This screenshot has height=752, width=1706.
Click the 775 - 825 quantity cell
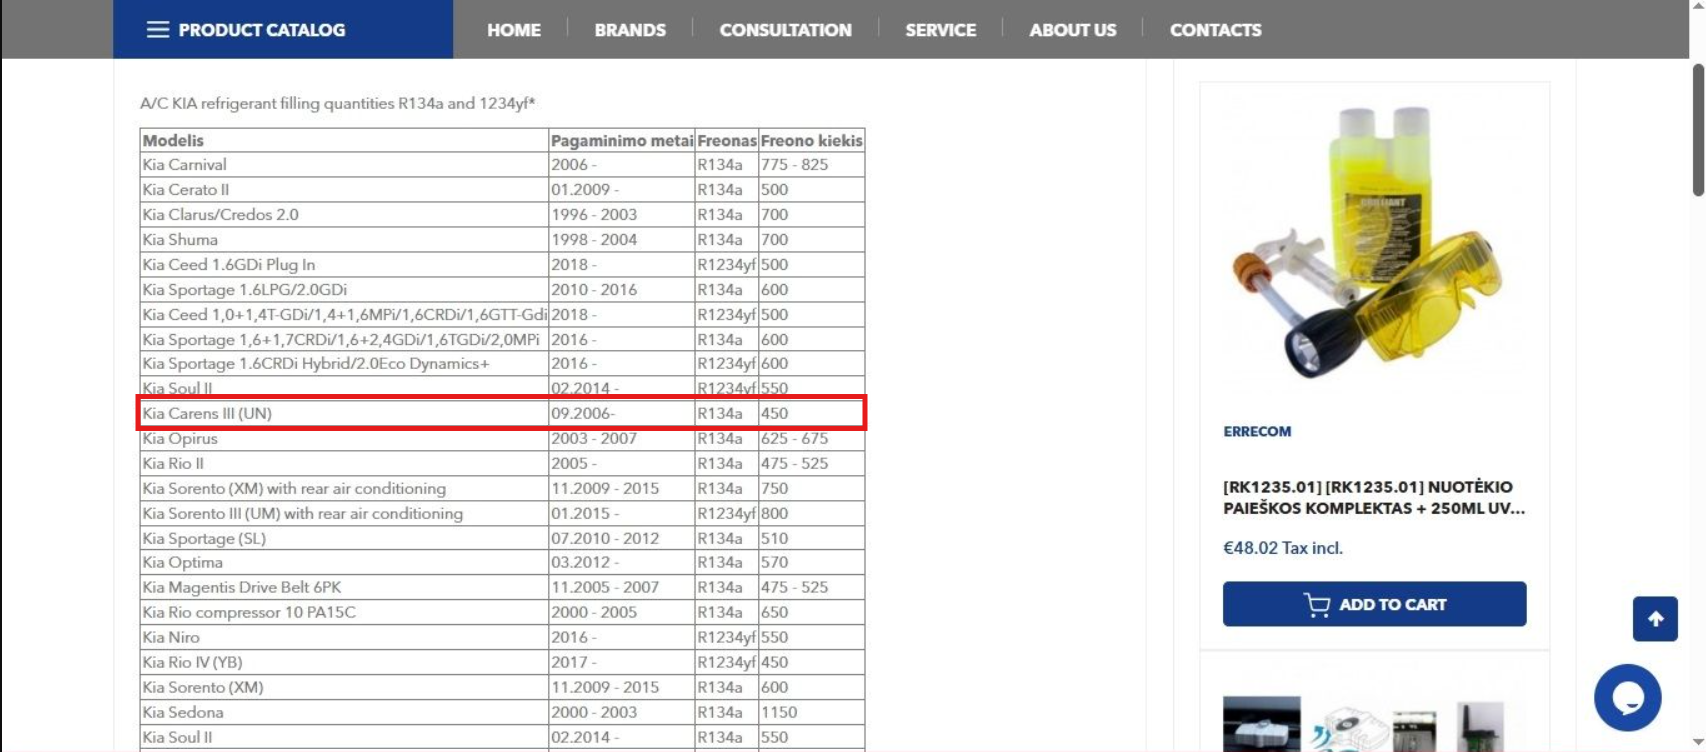click(x=811, y=165)
